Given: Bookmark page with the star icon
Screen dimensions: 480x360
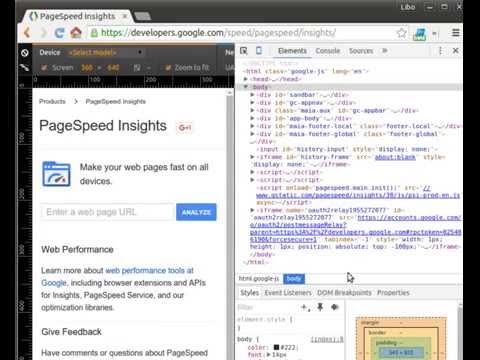Looking at the screenshot, I should tap(402, 33).
